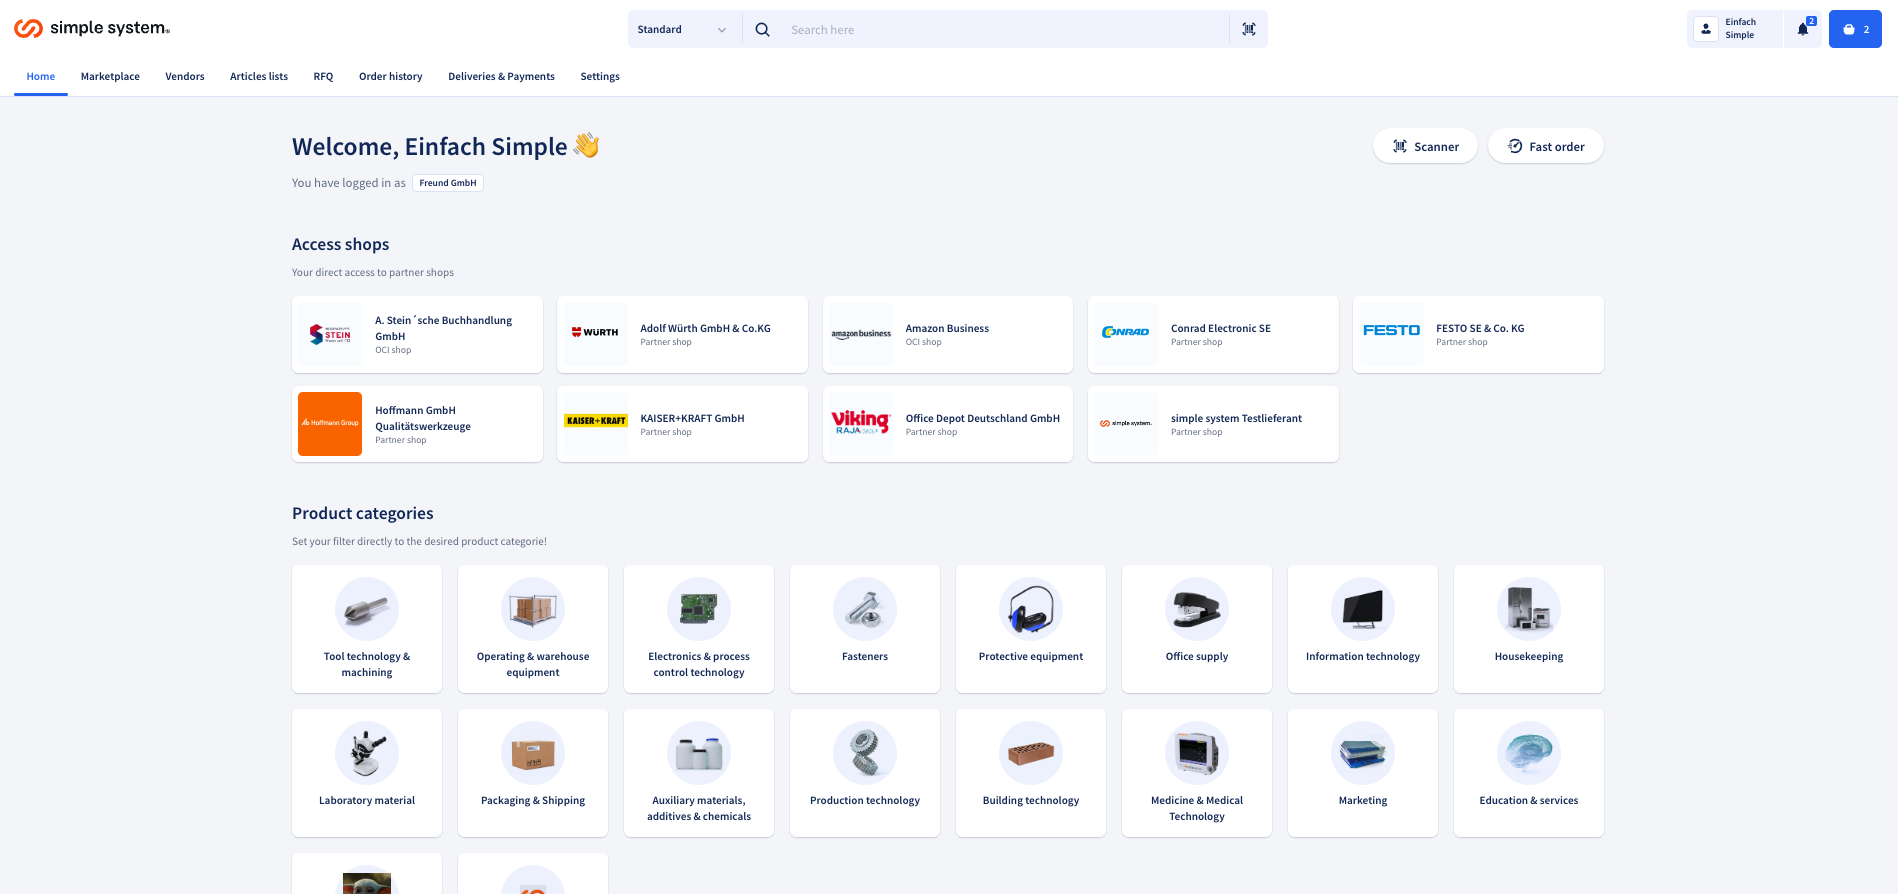Select Electronics & process control category image

coord(699,609)
